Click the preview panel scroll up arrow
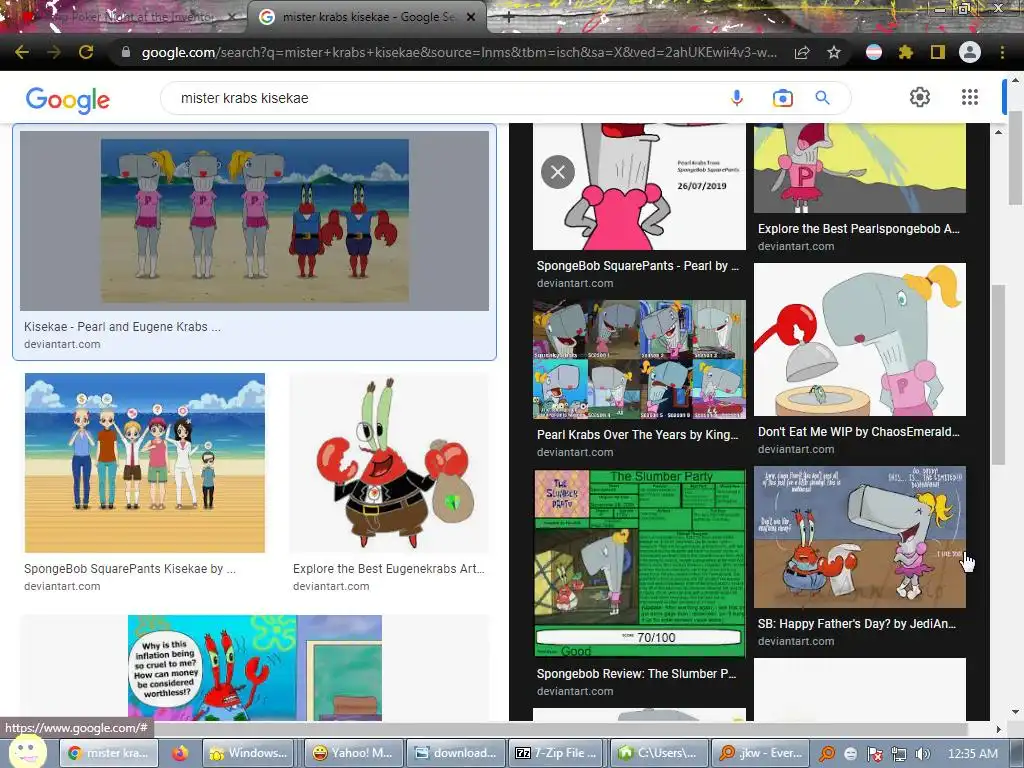 (998, 133)
